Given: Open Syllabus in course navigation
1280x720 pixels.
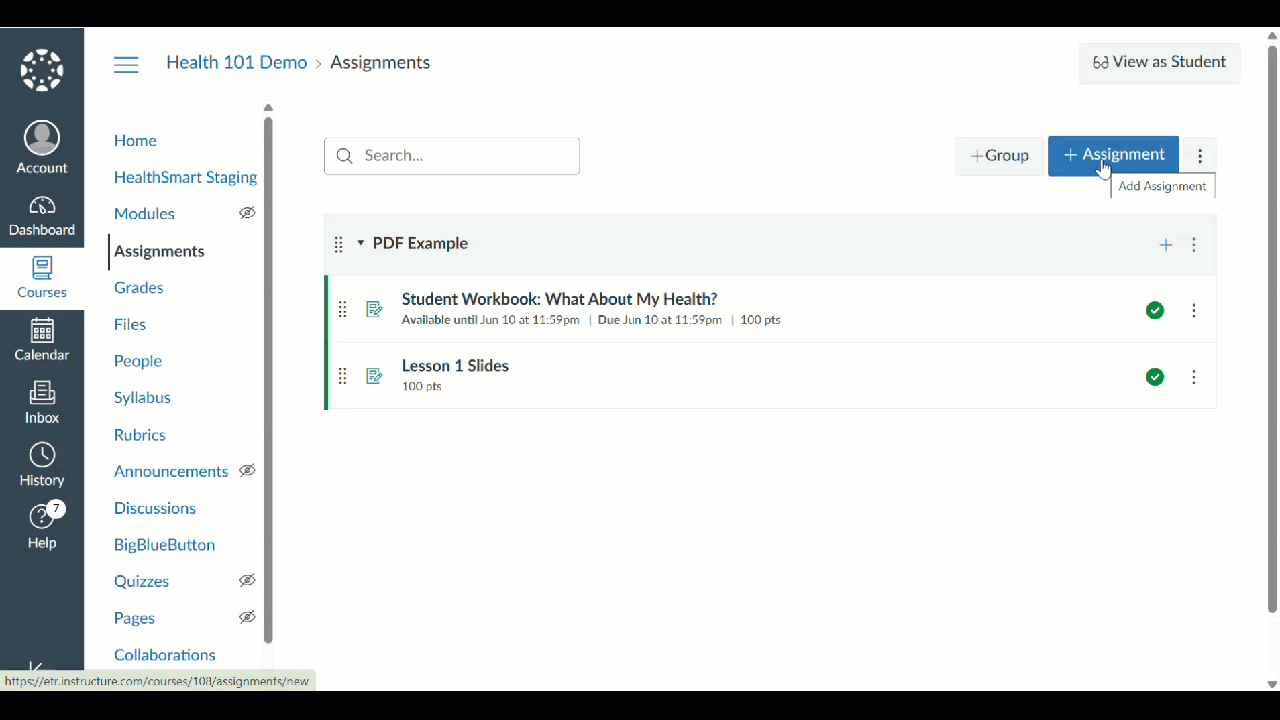Looking at the screenshot, I should [x=142, y=398].
